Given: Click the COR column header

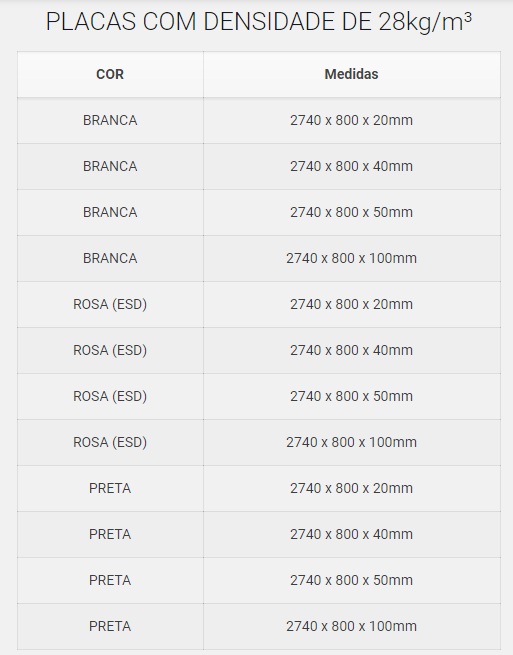Looking at the screenshot, I should pos(110,74).
